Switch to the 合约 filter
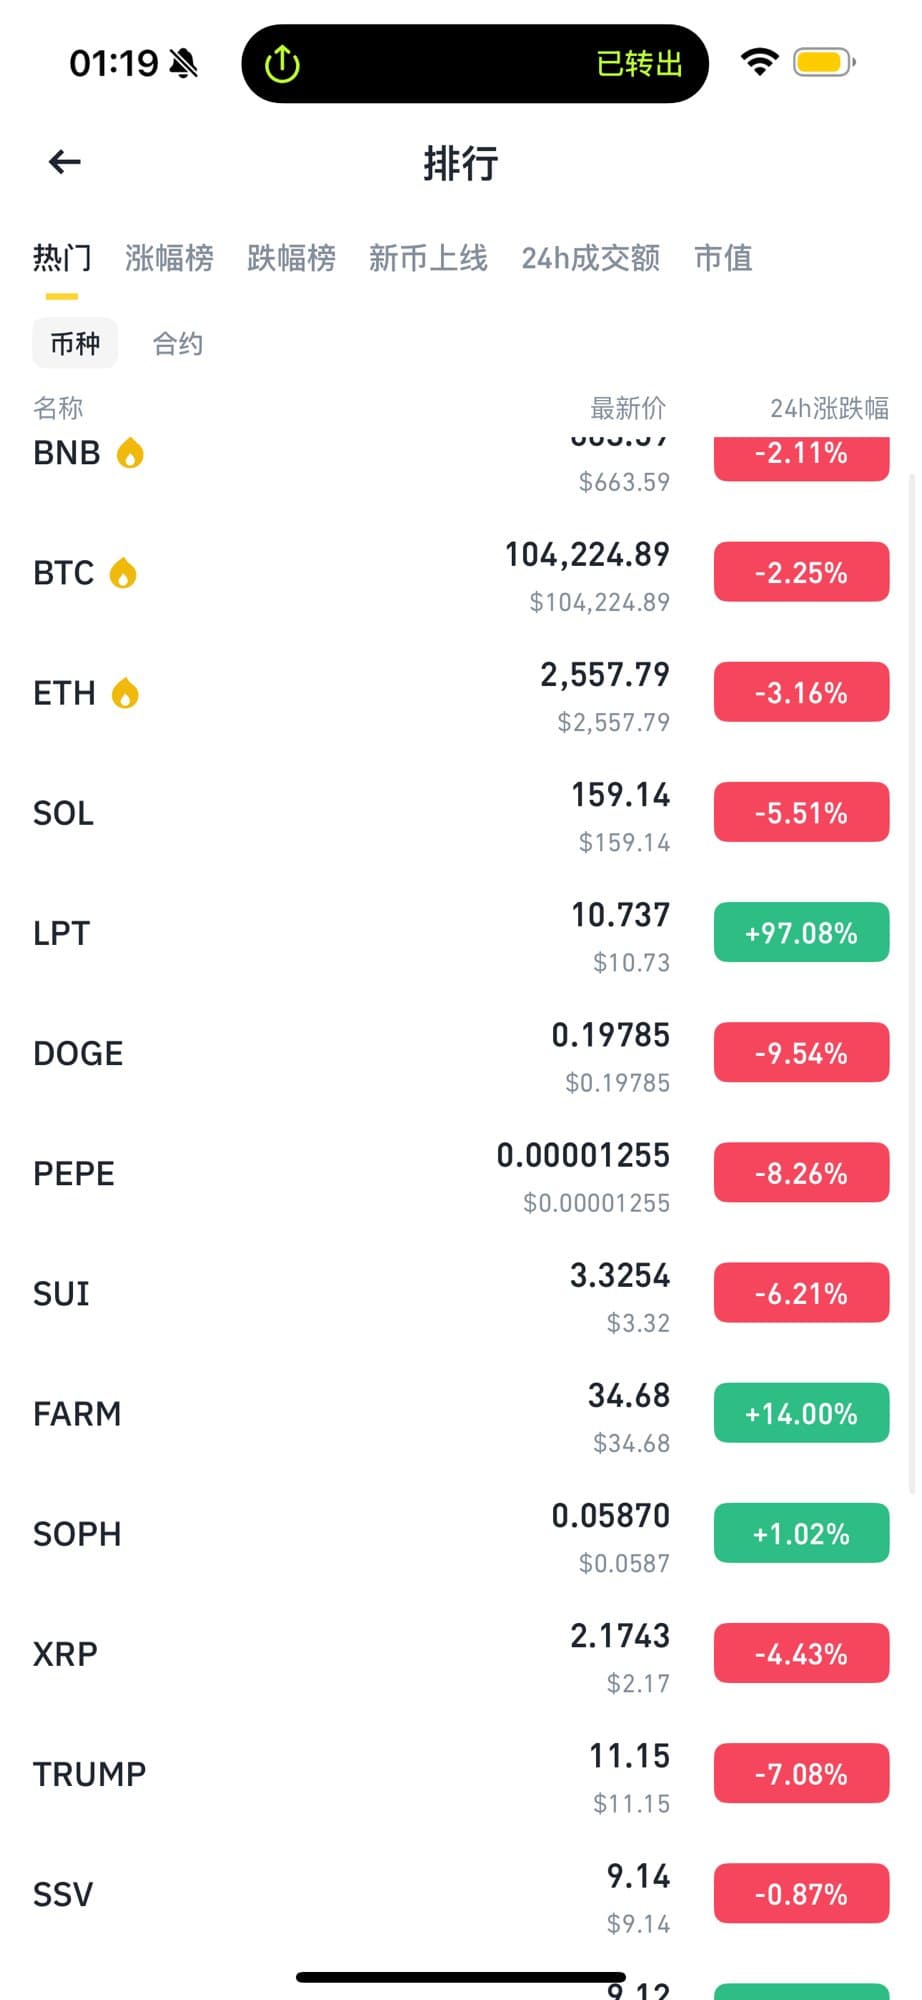 click(178, 344)
